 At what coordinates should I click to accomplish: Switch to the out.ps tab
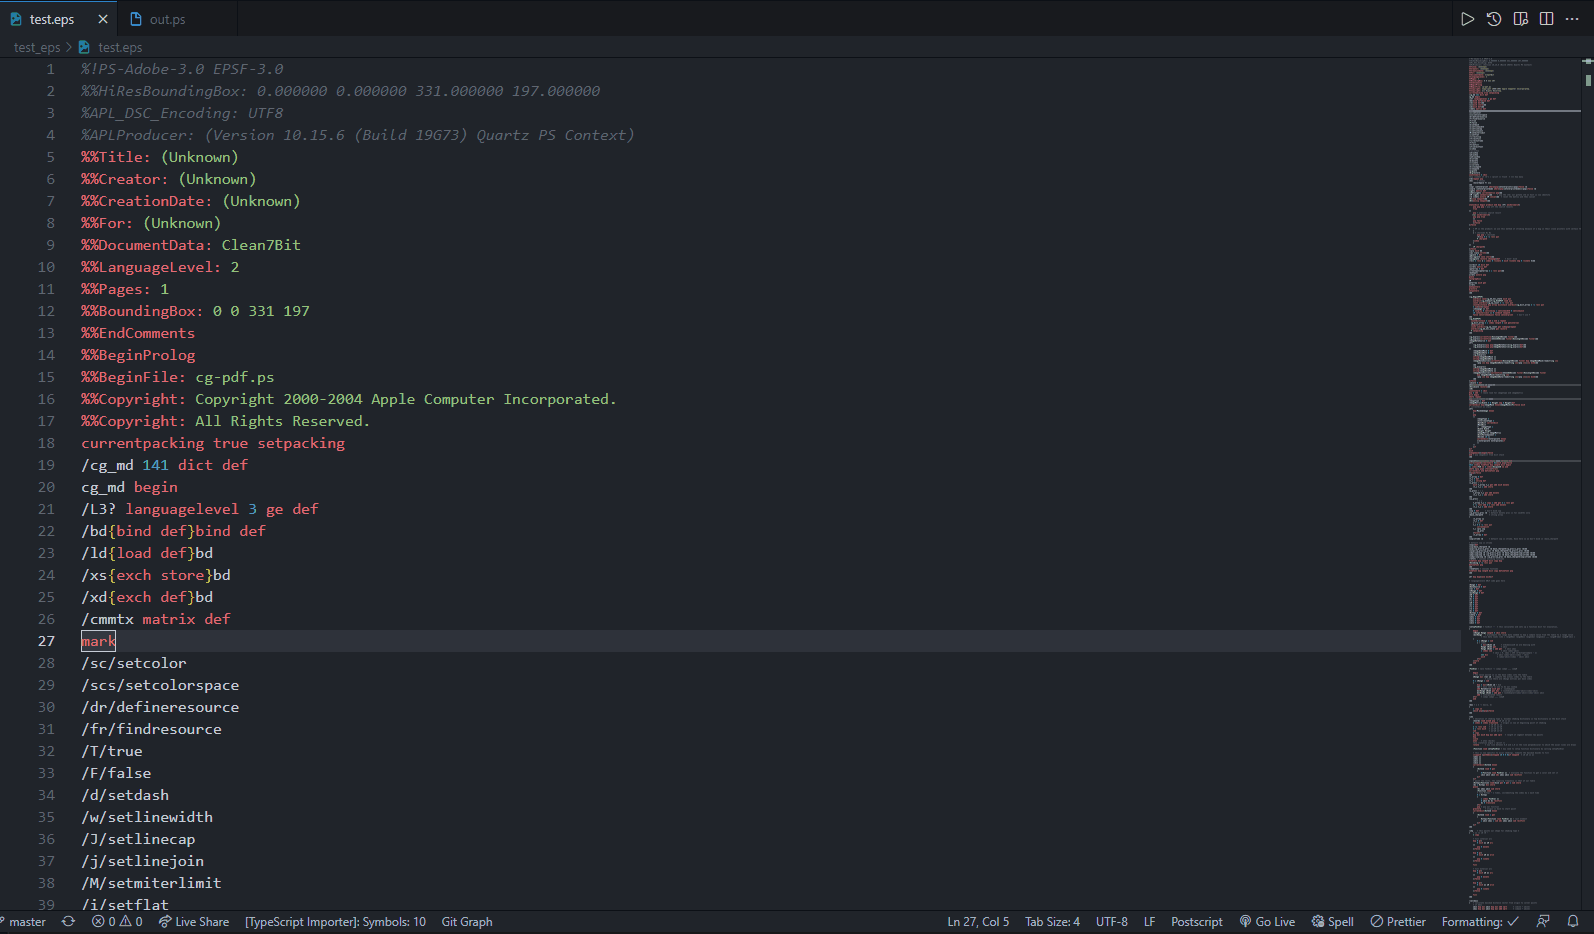(x=167, y=19)
